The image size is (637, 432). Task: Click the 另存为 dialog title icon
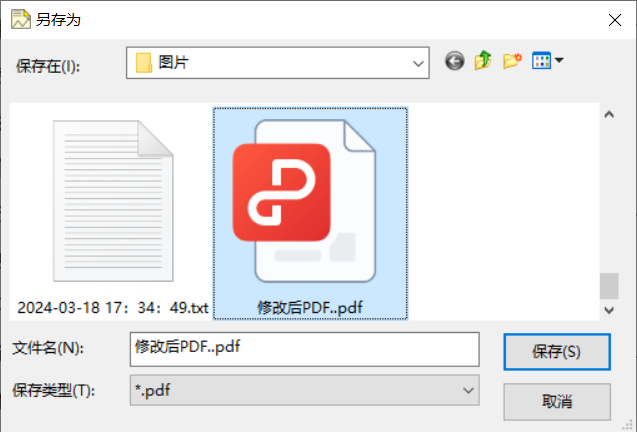tap(21, 19)
